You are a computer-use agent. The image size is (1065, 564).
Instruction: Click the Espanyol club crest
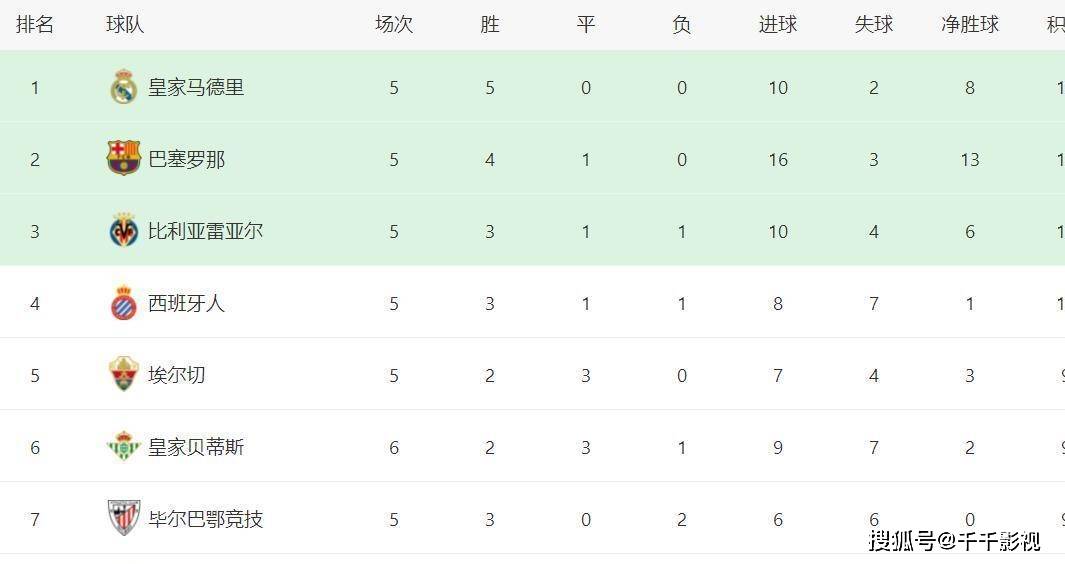point(124,302)
